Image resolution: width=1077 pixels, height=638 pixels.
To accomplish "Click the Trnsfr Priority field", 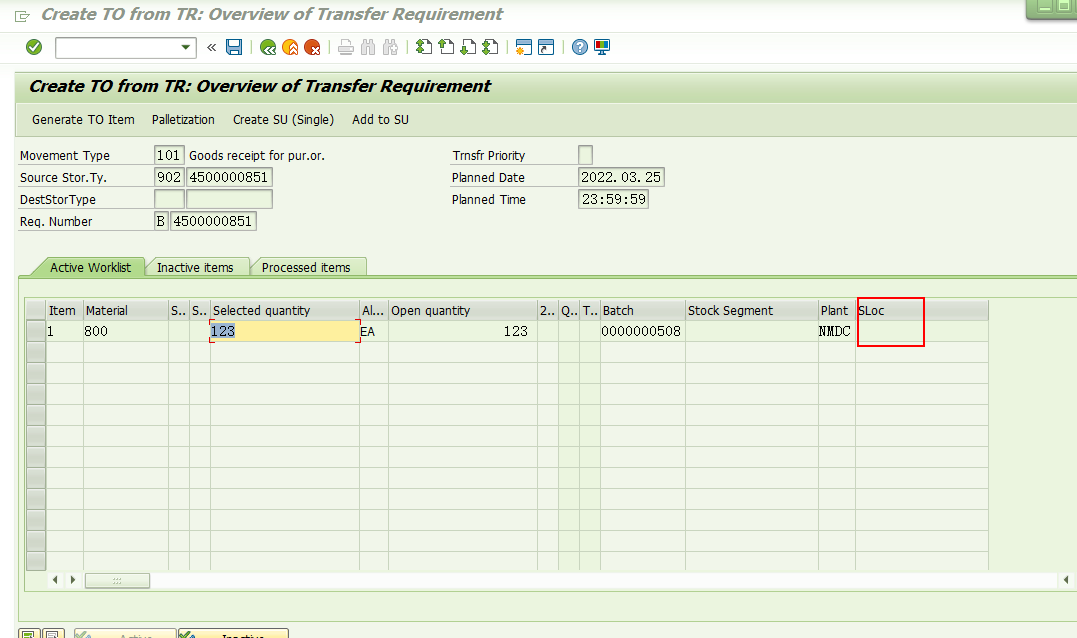I will pos(585,154).
